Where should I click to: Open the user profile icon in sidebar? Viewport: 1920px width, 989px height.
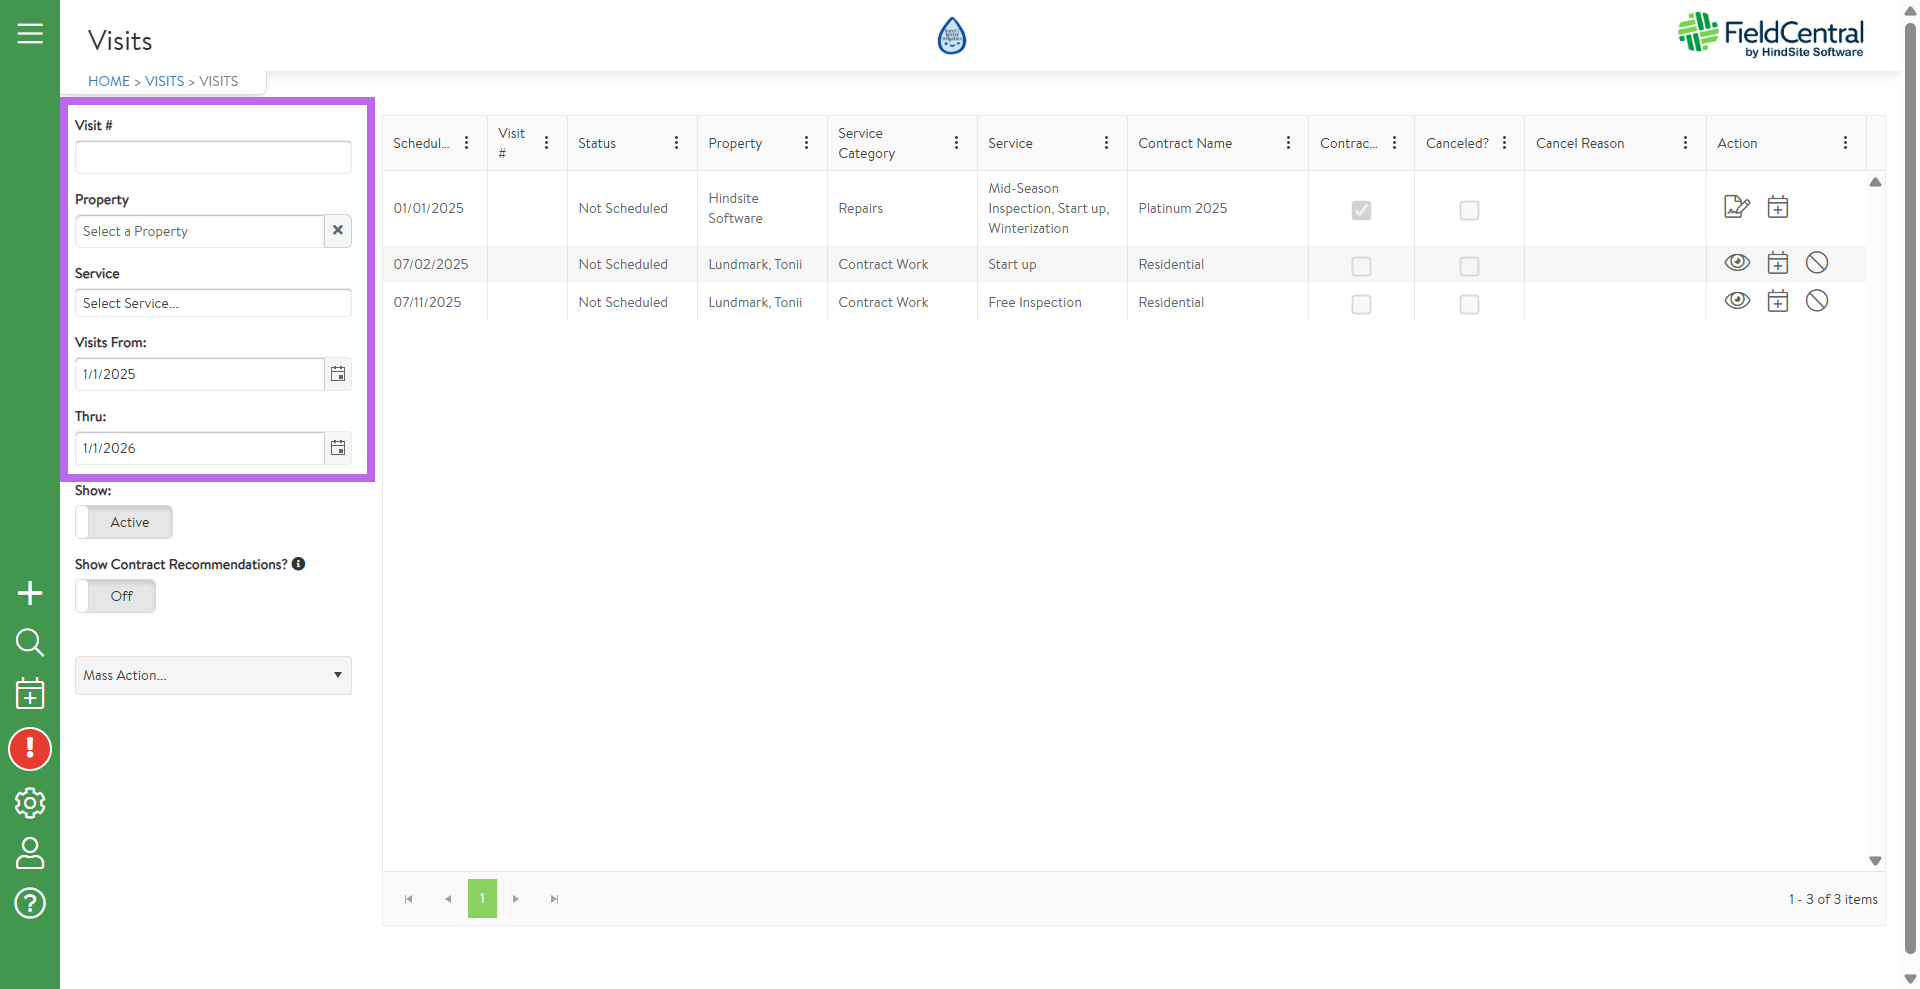(x=30, y=853)
